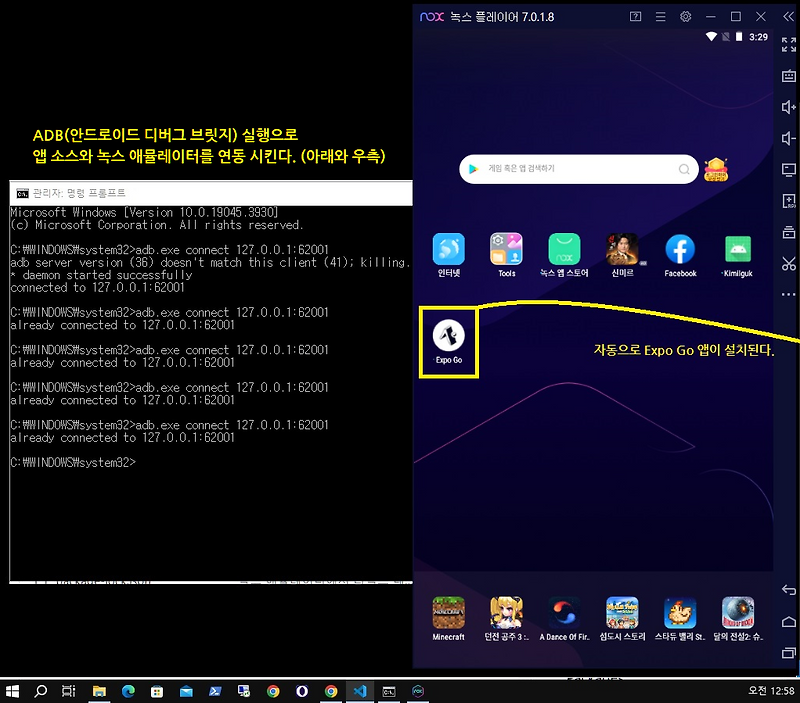Viewport: 800px width, 703px height.
Task: Open Microsoft Edge from taskbar
Action: [128, 691]
